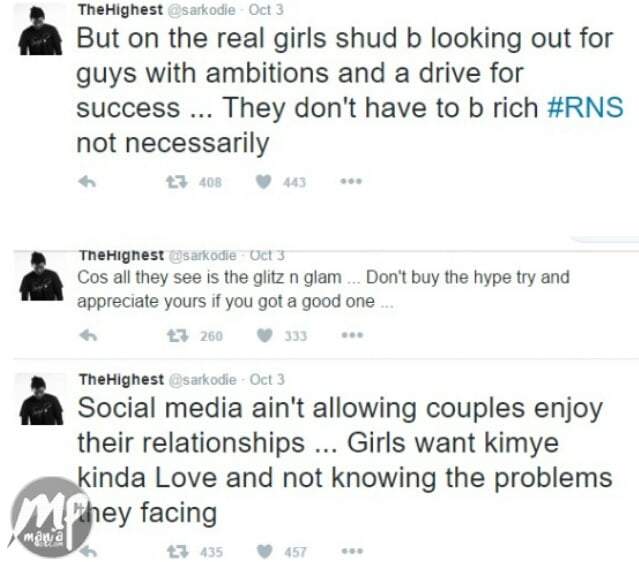The image size is (639, 562).
Task: Open more options on the #RNS tweet
Action: tap(351, 181)
